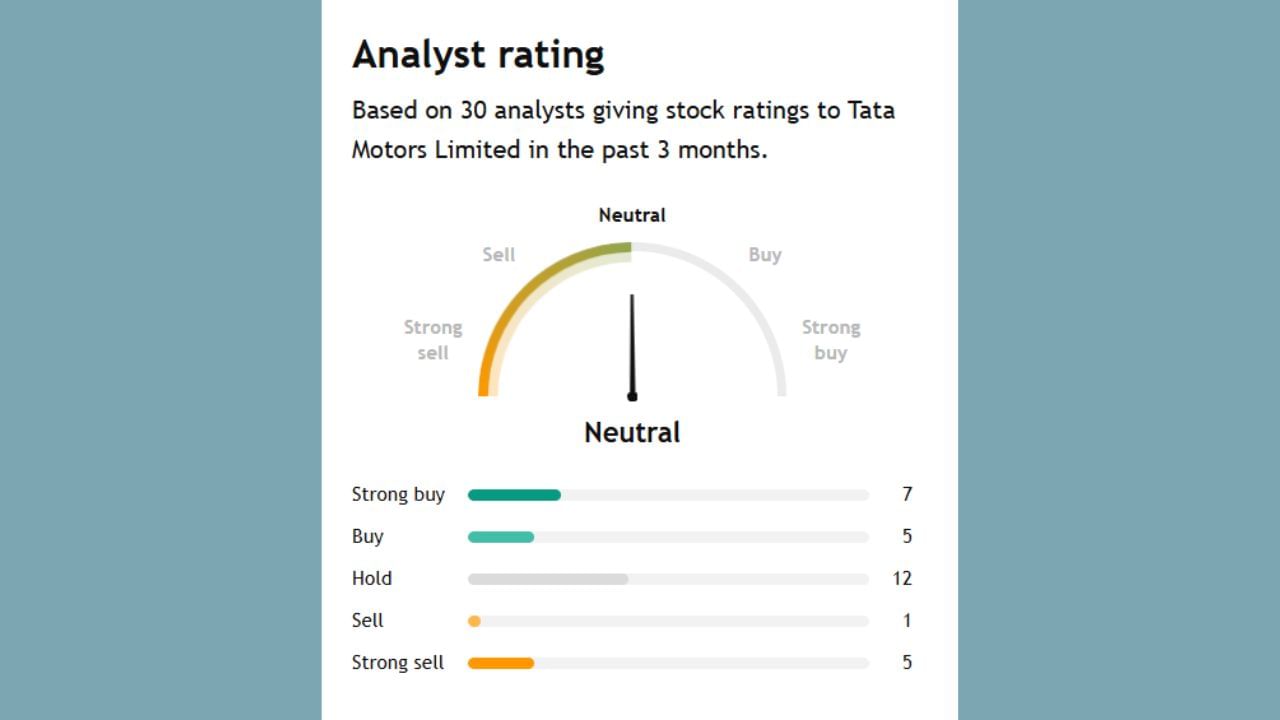The width and height of the screenshot is (1280, 720).
Task: Click the gray Hold bar
Action: pyautogui.click(x=548, y=579)
